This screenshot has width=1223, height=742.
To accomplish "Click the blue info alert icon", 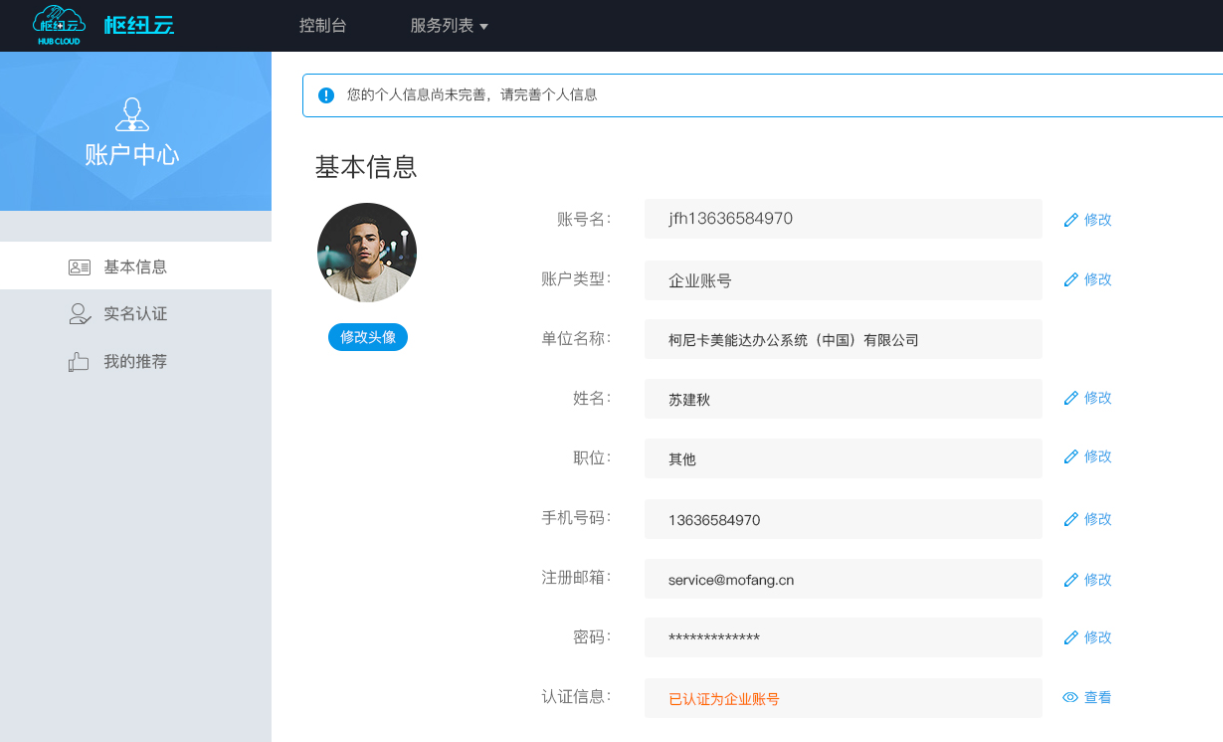I will [x=326, y=95].
